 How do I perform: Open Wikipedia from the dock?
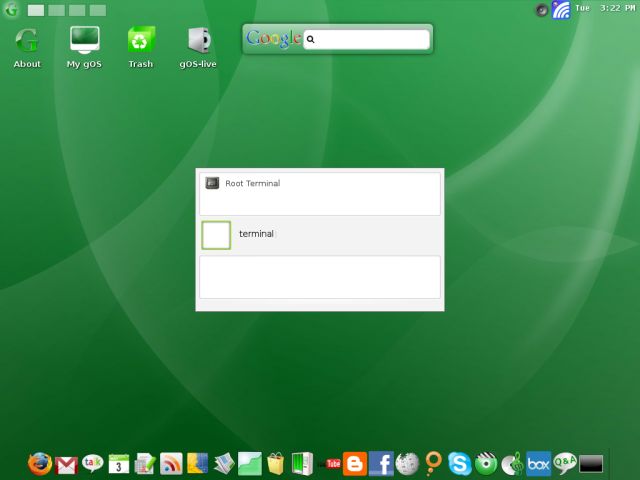click(407, 463)
